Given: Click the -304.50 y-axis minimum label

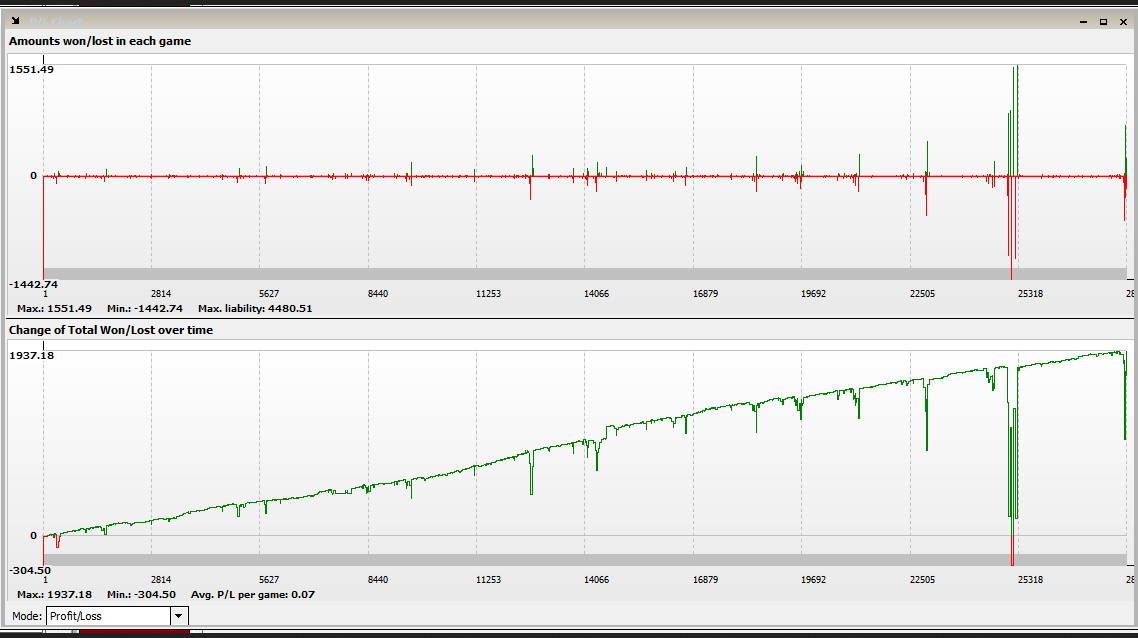Looking at the screenshot, I should click(30, 570).
